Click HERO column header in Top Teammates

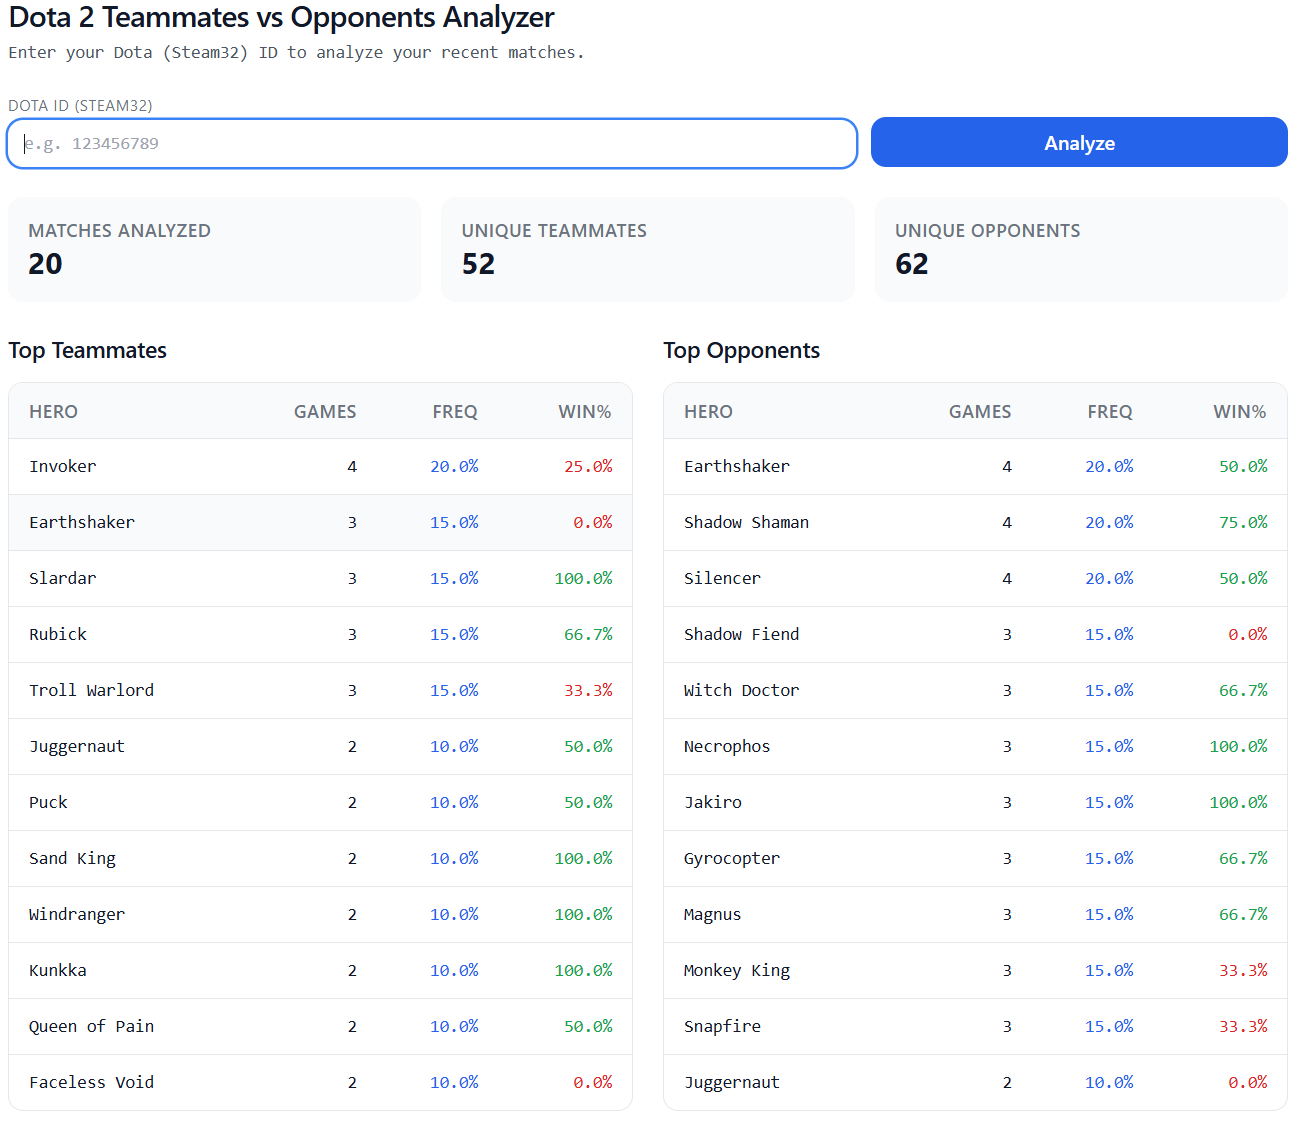point(53,411)
